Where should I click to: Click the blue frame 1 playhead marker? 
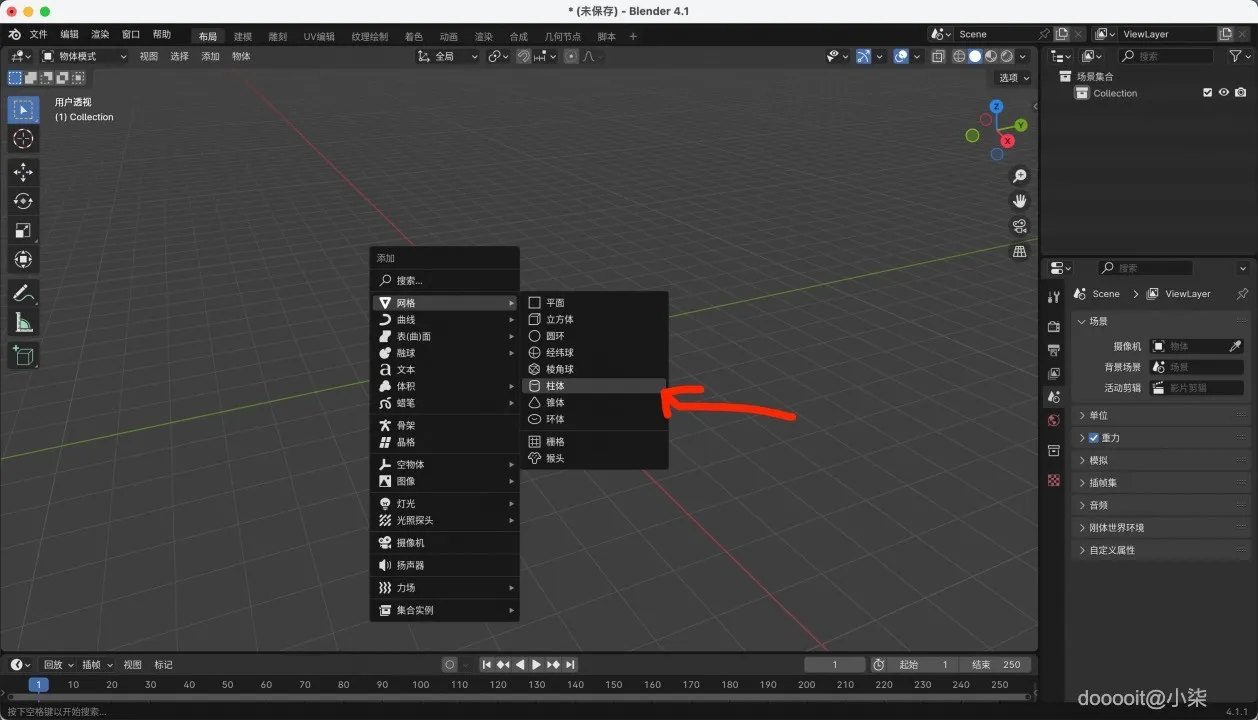click(x=38, y=685)
